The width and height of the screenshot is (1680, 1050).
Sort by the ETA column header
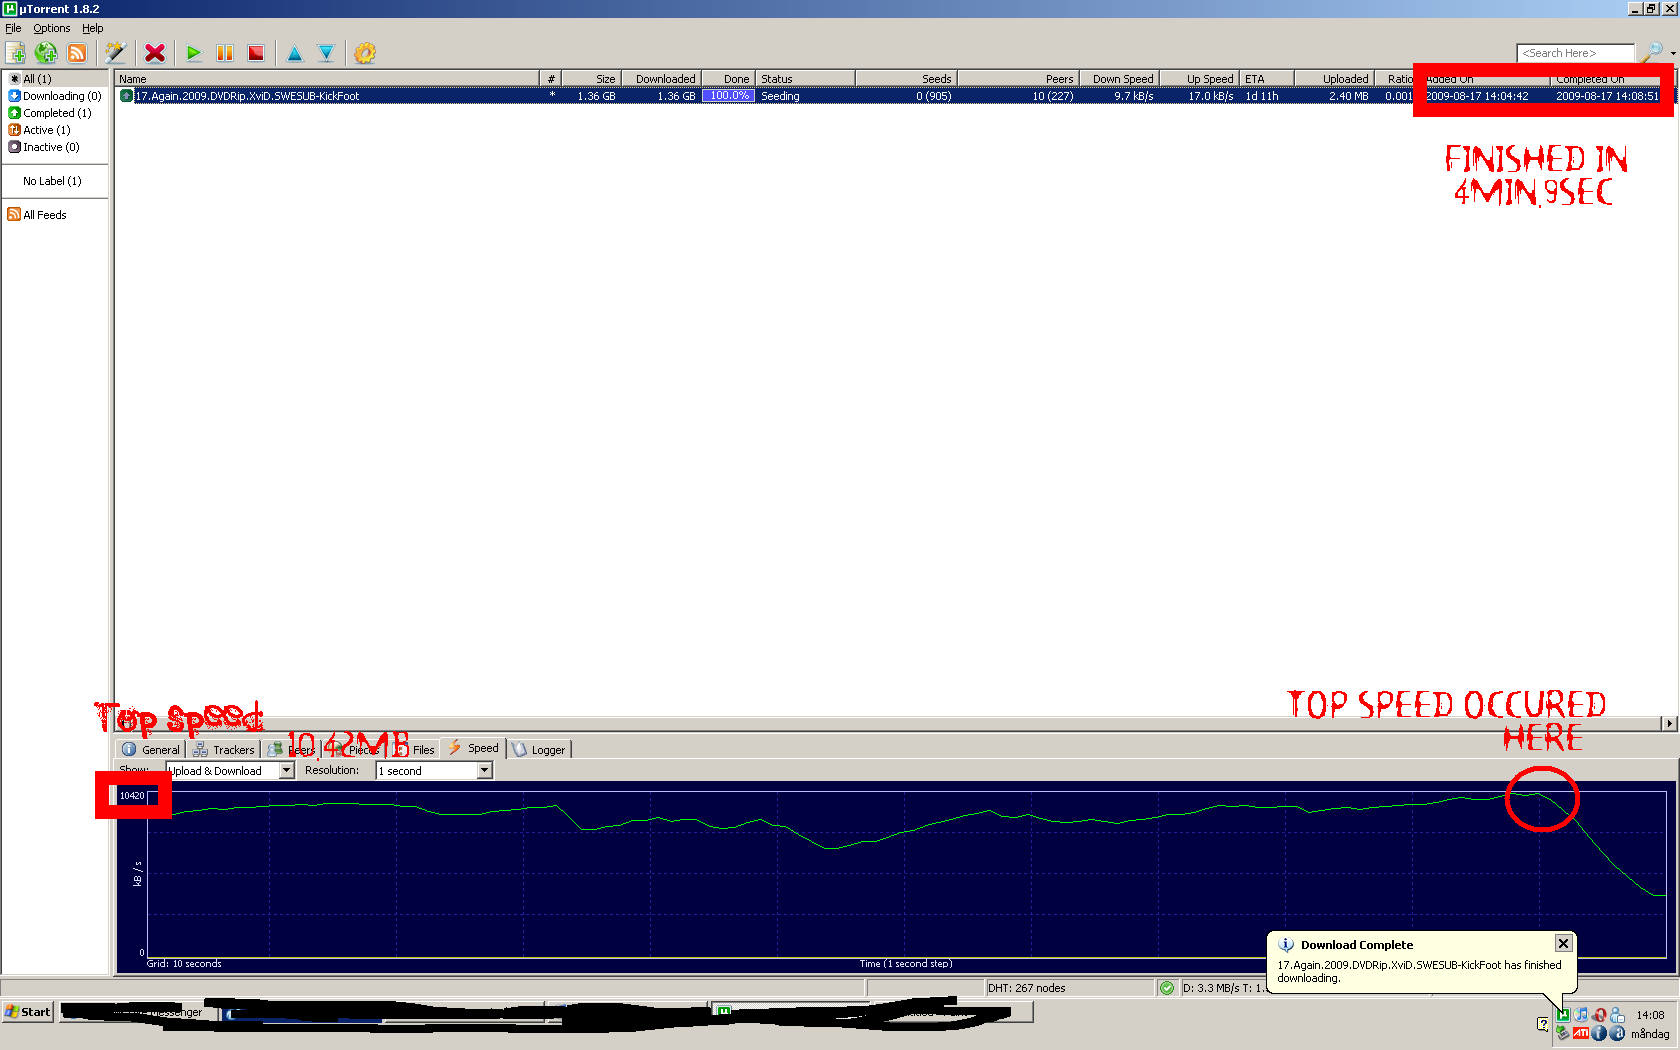click(1267, 79)
